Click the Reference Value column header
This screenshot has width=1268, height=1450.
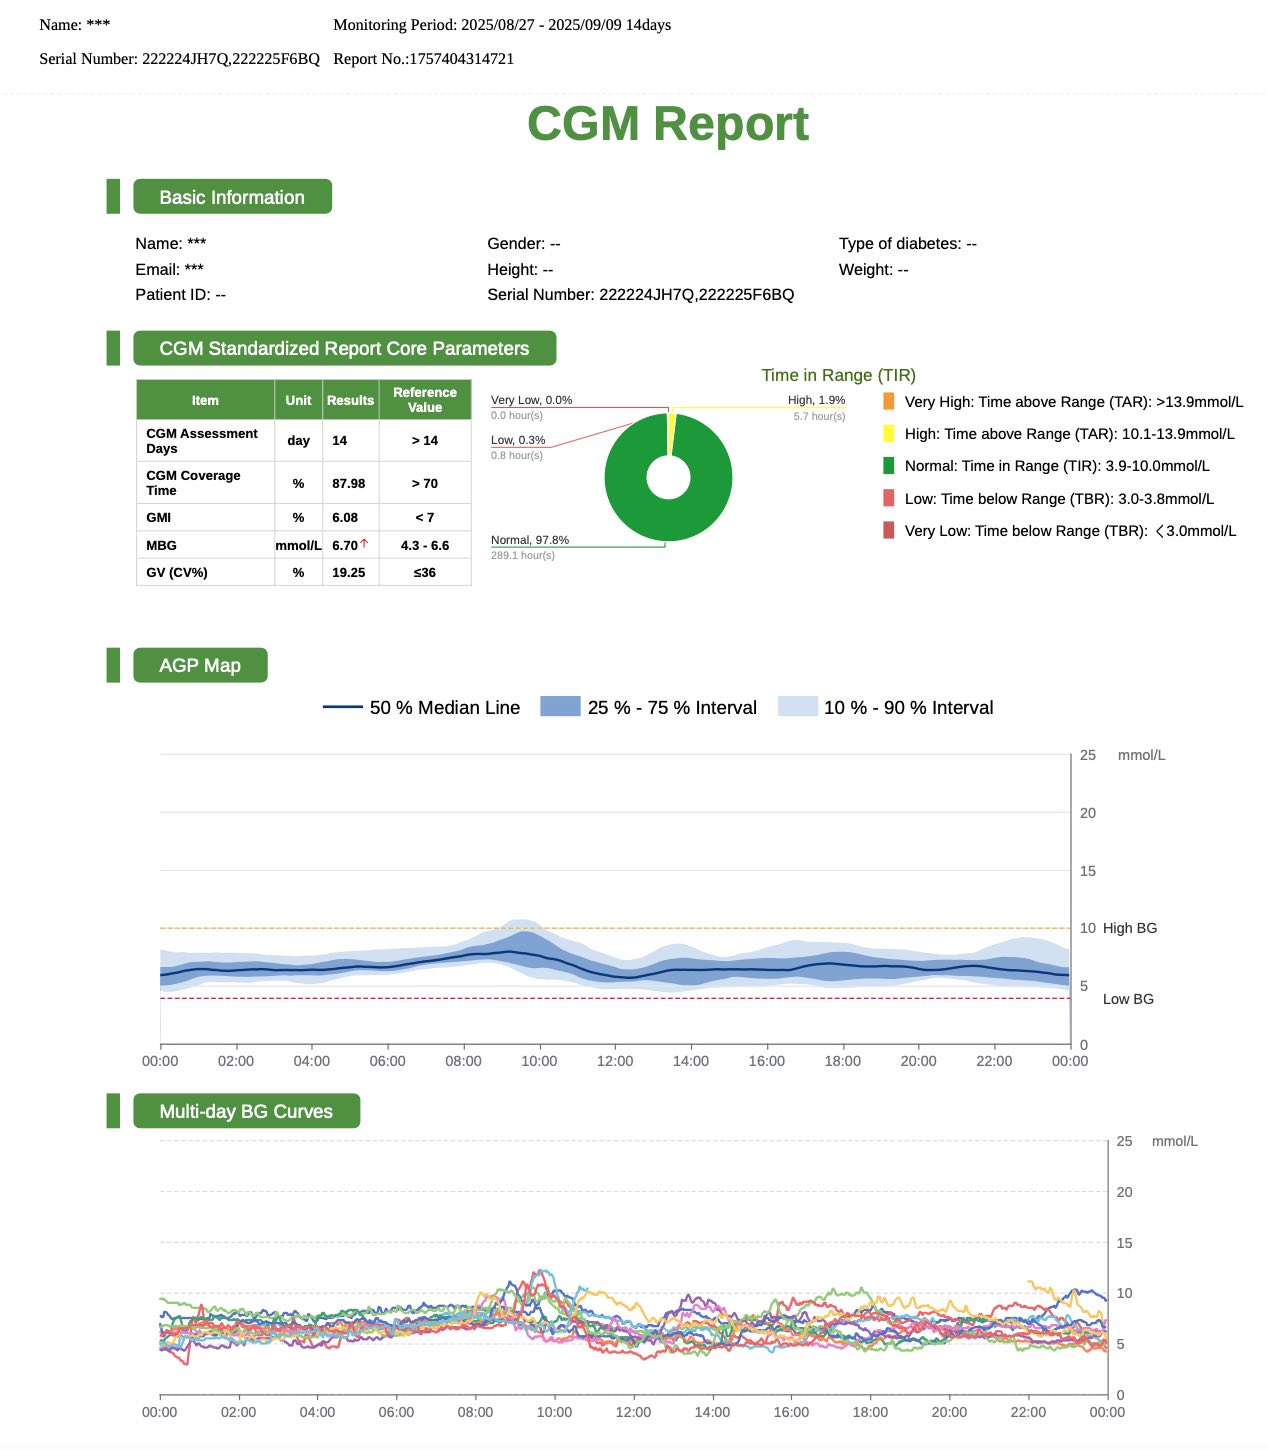pyautogui.click(x=424, y=400)
